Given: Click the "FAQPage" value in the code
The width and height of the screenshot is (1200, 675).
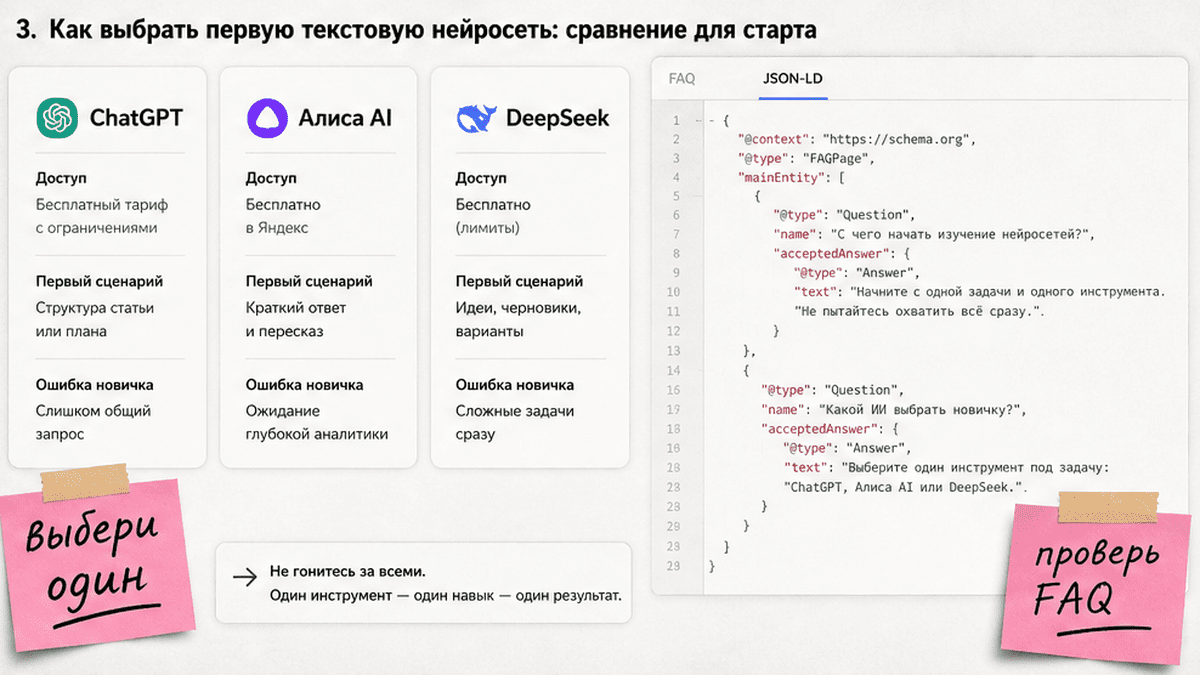Looking at the screenshot, I should point(836,158).
